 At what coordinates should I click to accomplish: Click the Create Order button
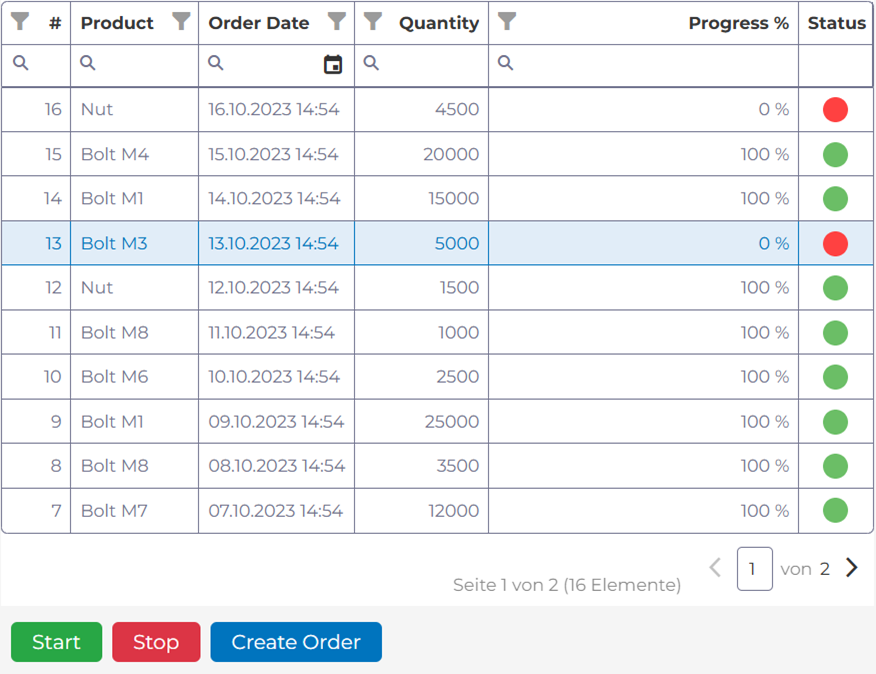pos(295,642)
